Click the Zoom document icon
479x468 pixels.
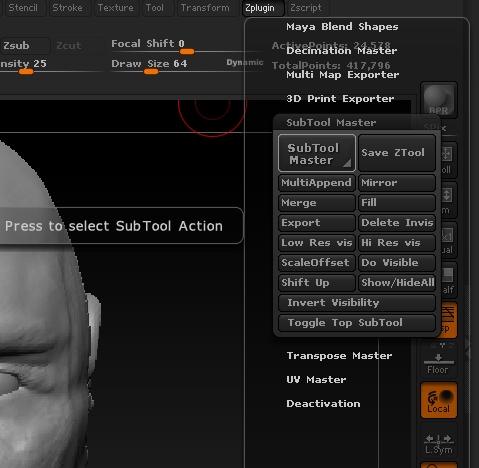click(x=449, y=200)
